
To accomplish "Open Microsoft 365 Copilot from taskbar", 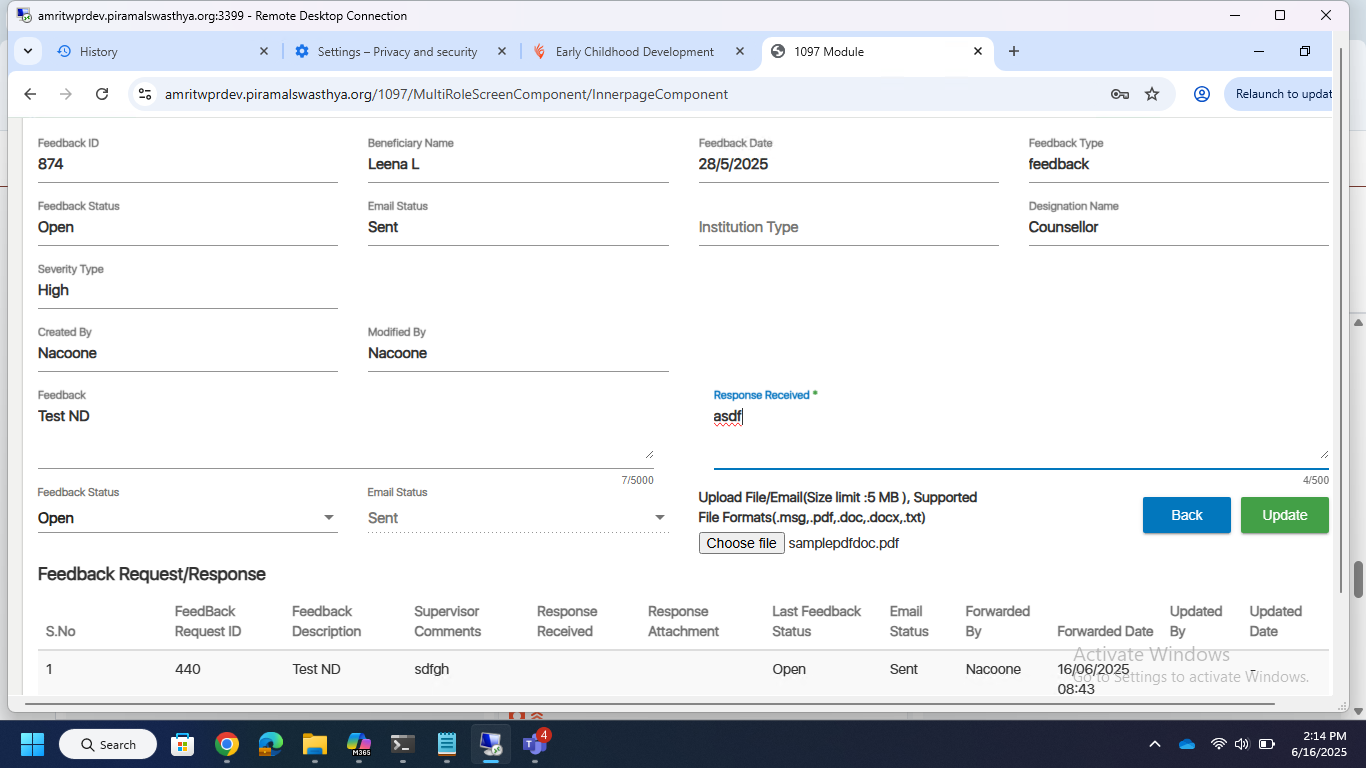I will coord(359,744).
